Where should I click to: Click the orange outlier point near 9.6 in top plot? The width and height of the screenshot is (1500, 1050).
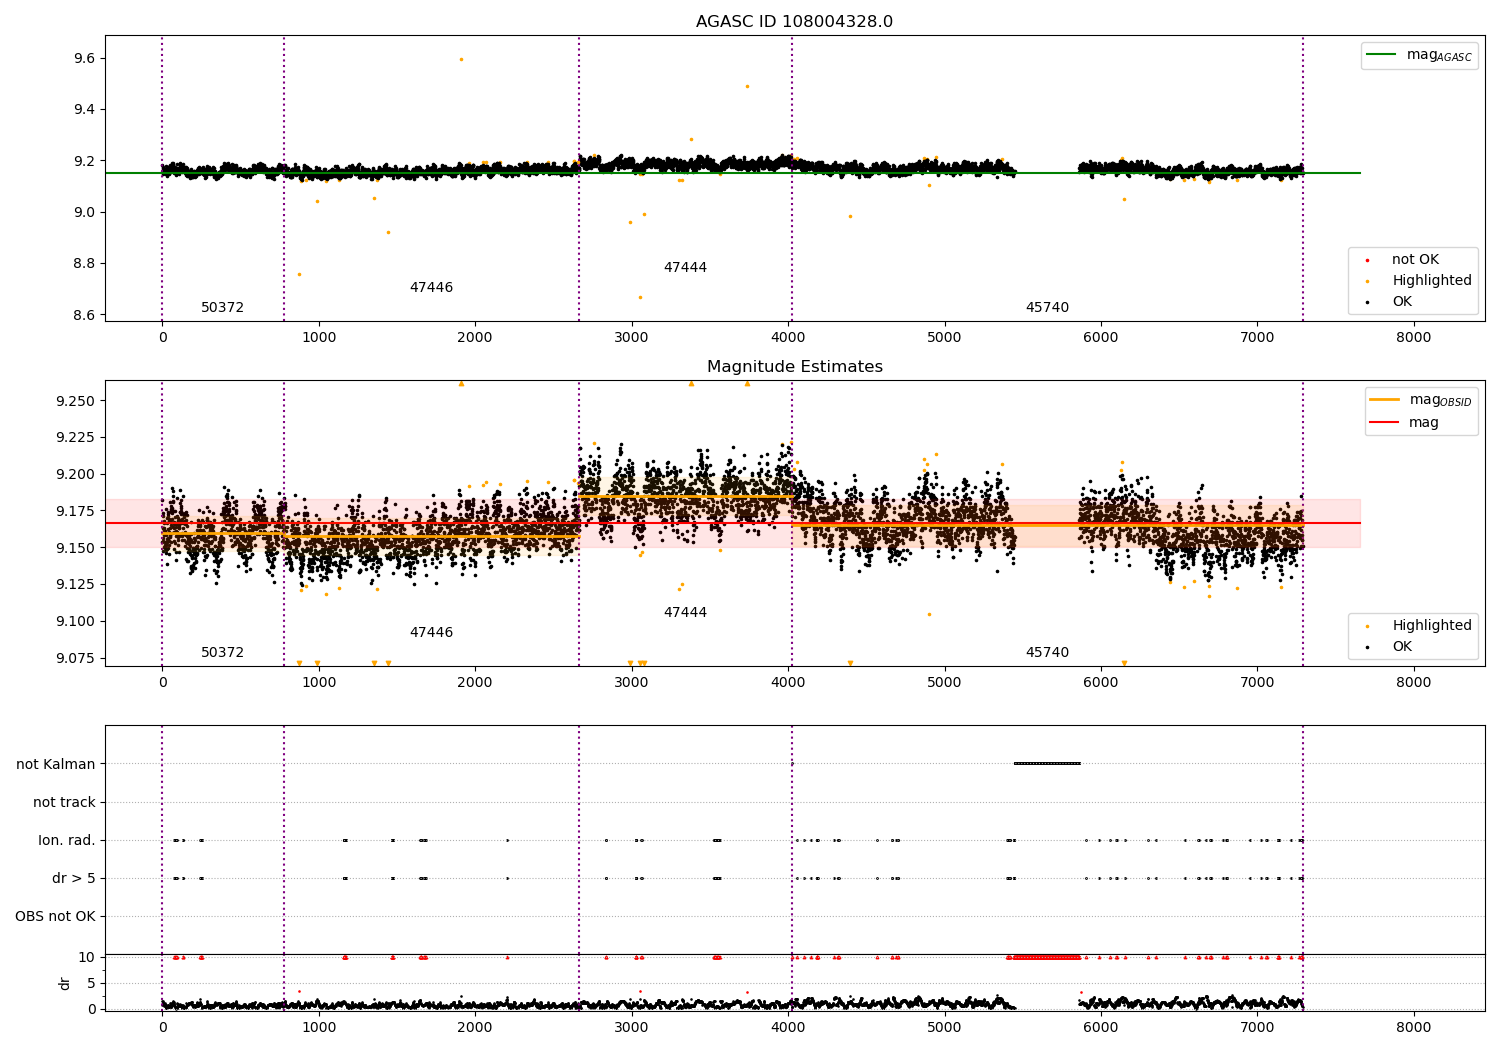461,59
